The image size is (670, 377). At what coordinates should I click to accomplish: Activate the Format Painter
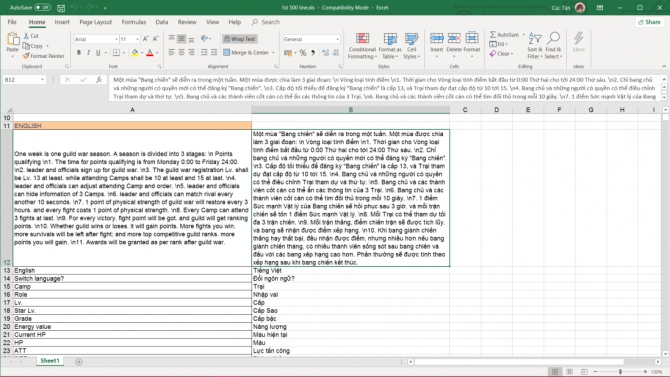coord(44,56)
